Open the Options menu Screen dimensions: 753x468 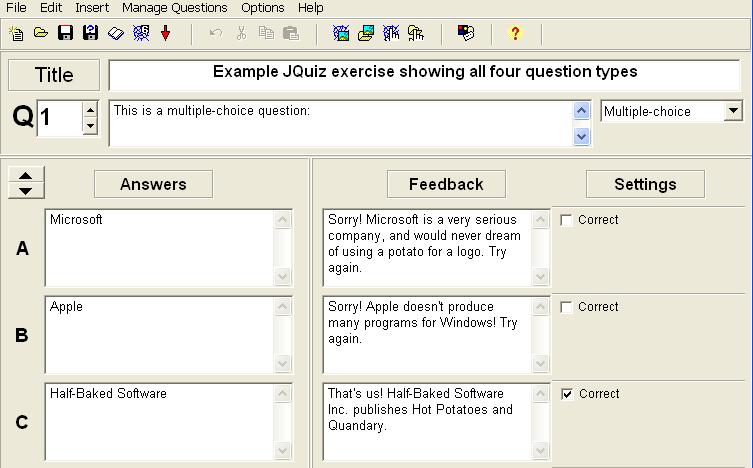click(263, 8)
